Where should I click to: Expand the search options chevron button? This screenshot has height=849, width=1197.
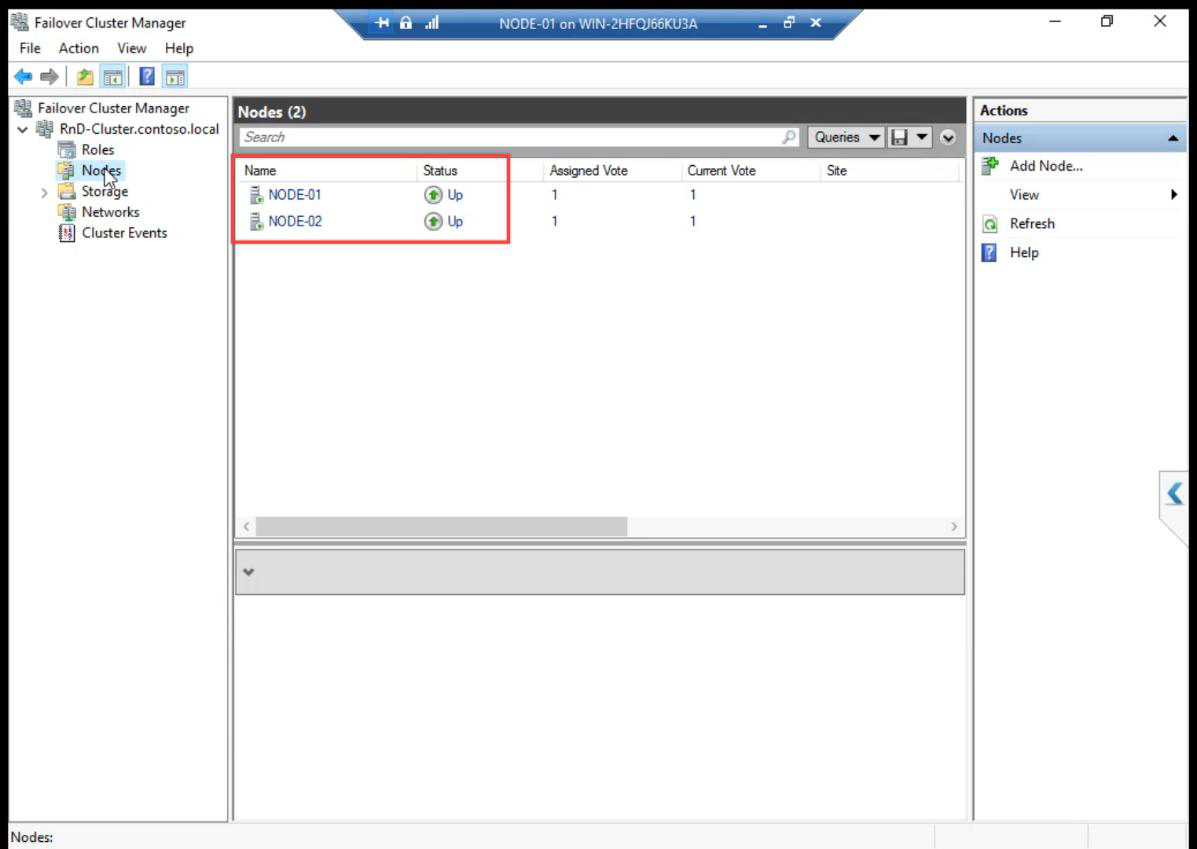pyautogui.click(x=948, y=137)
